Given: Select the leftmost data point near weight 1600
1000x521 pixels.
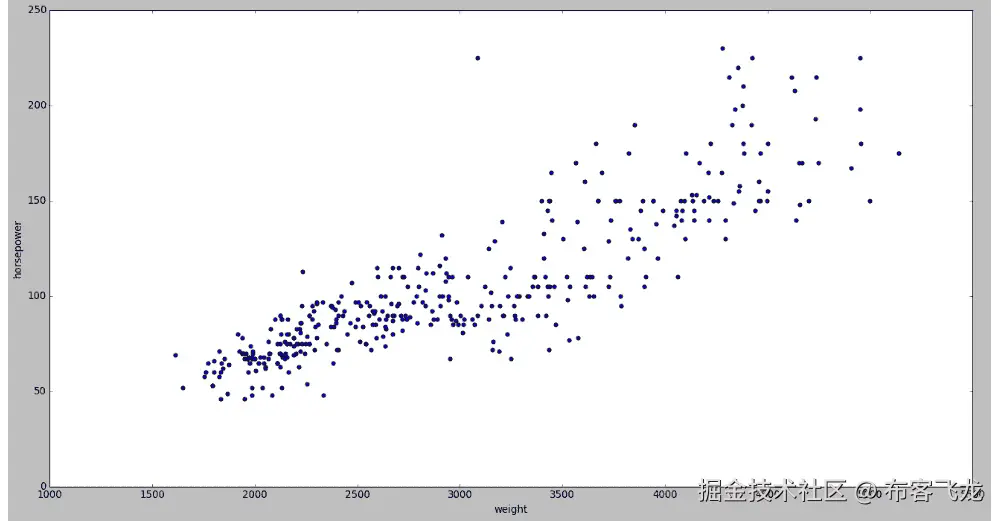Looking at the screenshot, I should point(175,355).
